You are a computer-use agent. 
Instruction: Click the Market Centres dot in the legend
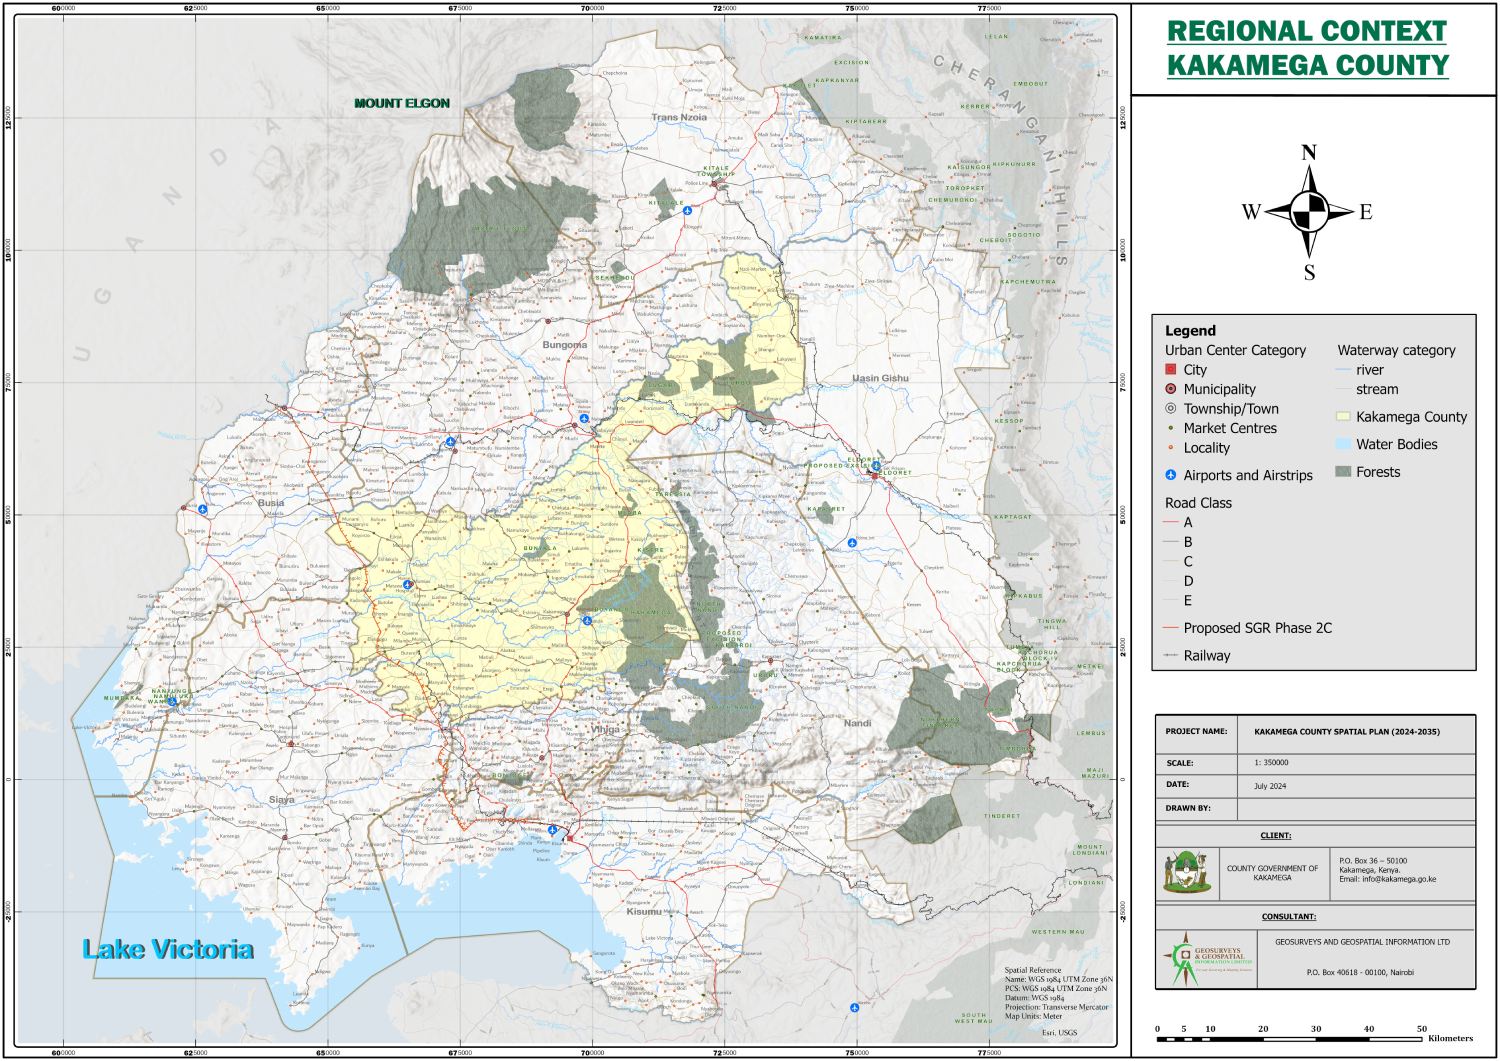(x=1171, y=428)
